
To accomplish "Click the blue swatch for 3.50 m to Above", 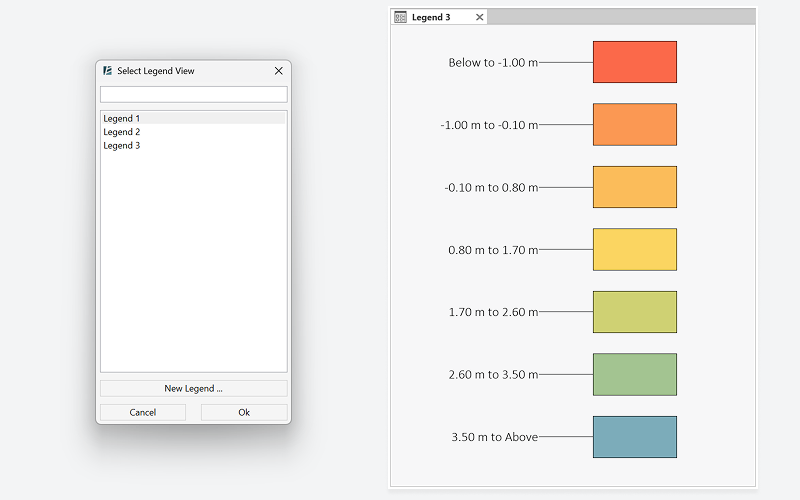I will pyautogui.click(x=635, y=437).
